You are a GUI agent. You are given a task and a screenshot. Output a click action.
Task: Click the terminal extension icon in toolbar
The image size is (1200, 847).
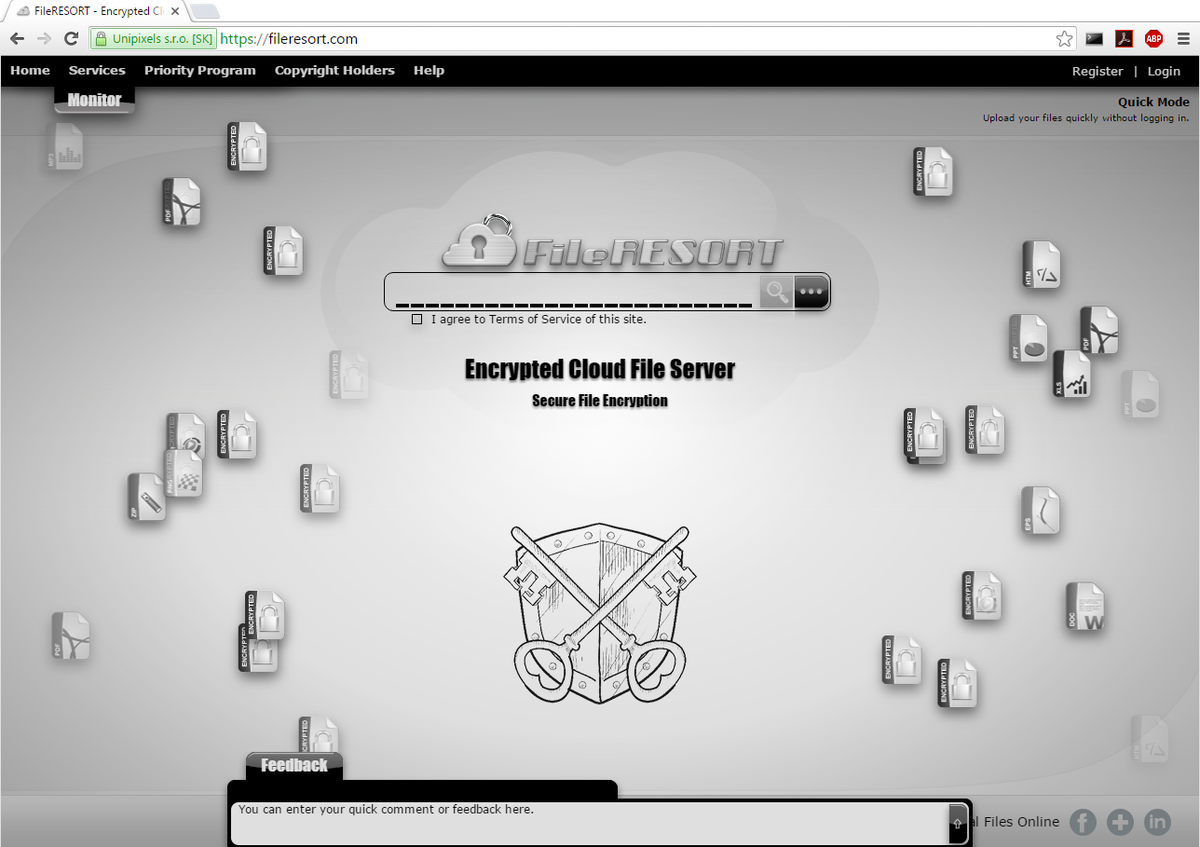point(1095,39)
